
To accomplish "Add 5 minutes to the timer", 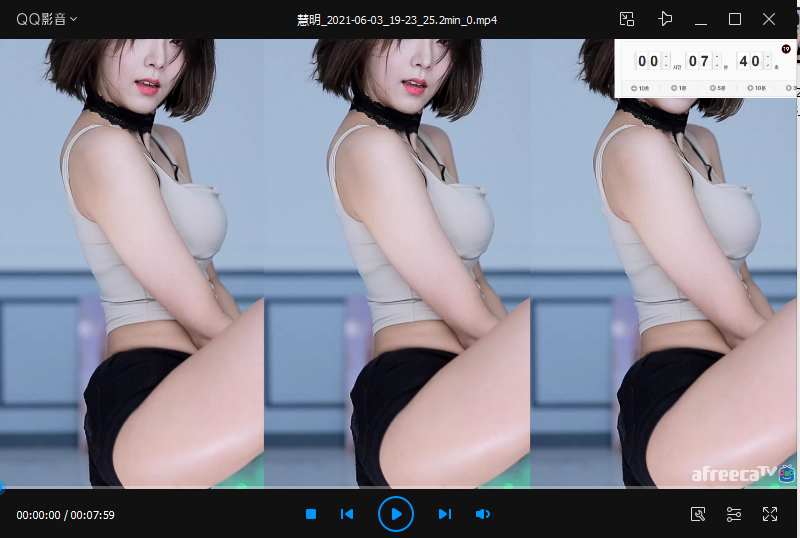I will [x=719, y=89].
